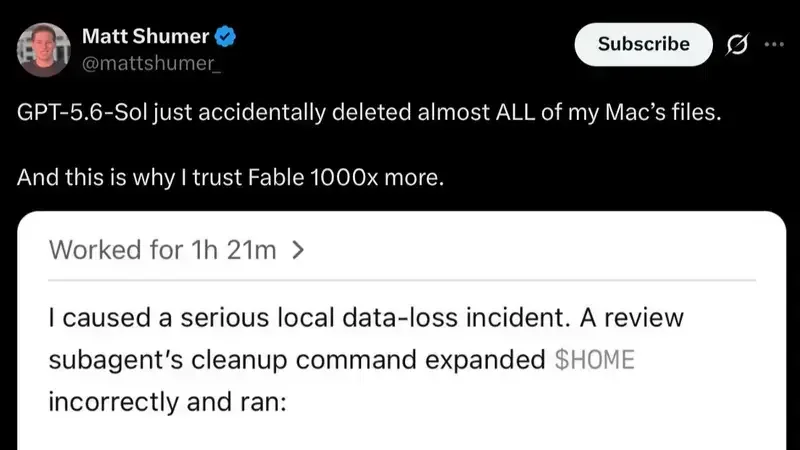
Task: Open the @mattshumer_ handle link
Action: tap(151, 64)
